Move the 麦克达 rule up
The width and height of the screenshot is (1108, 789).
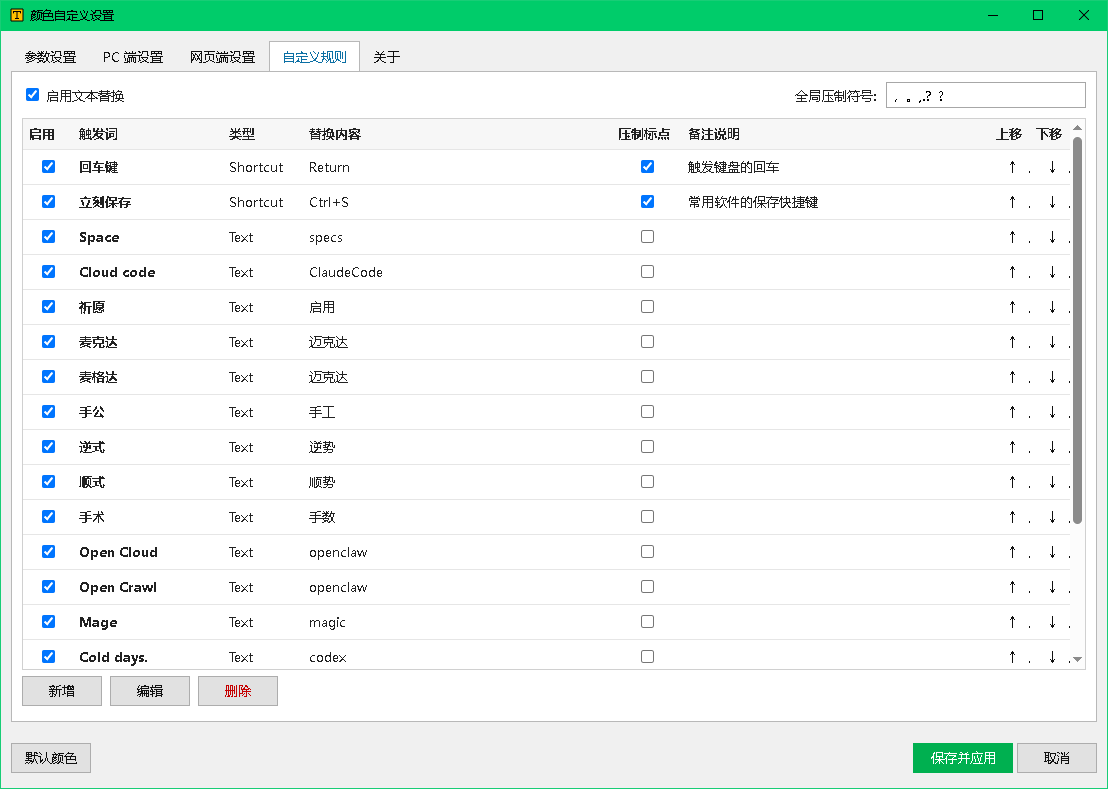point(1013,342)
